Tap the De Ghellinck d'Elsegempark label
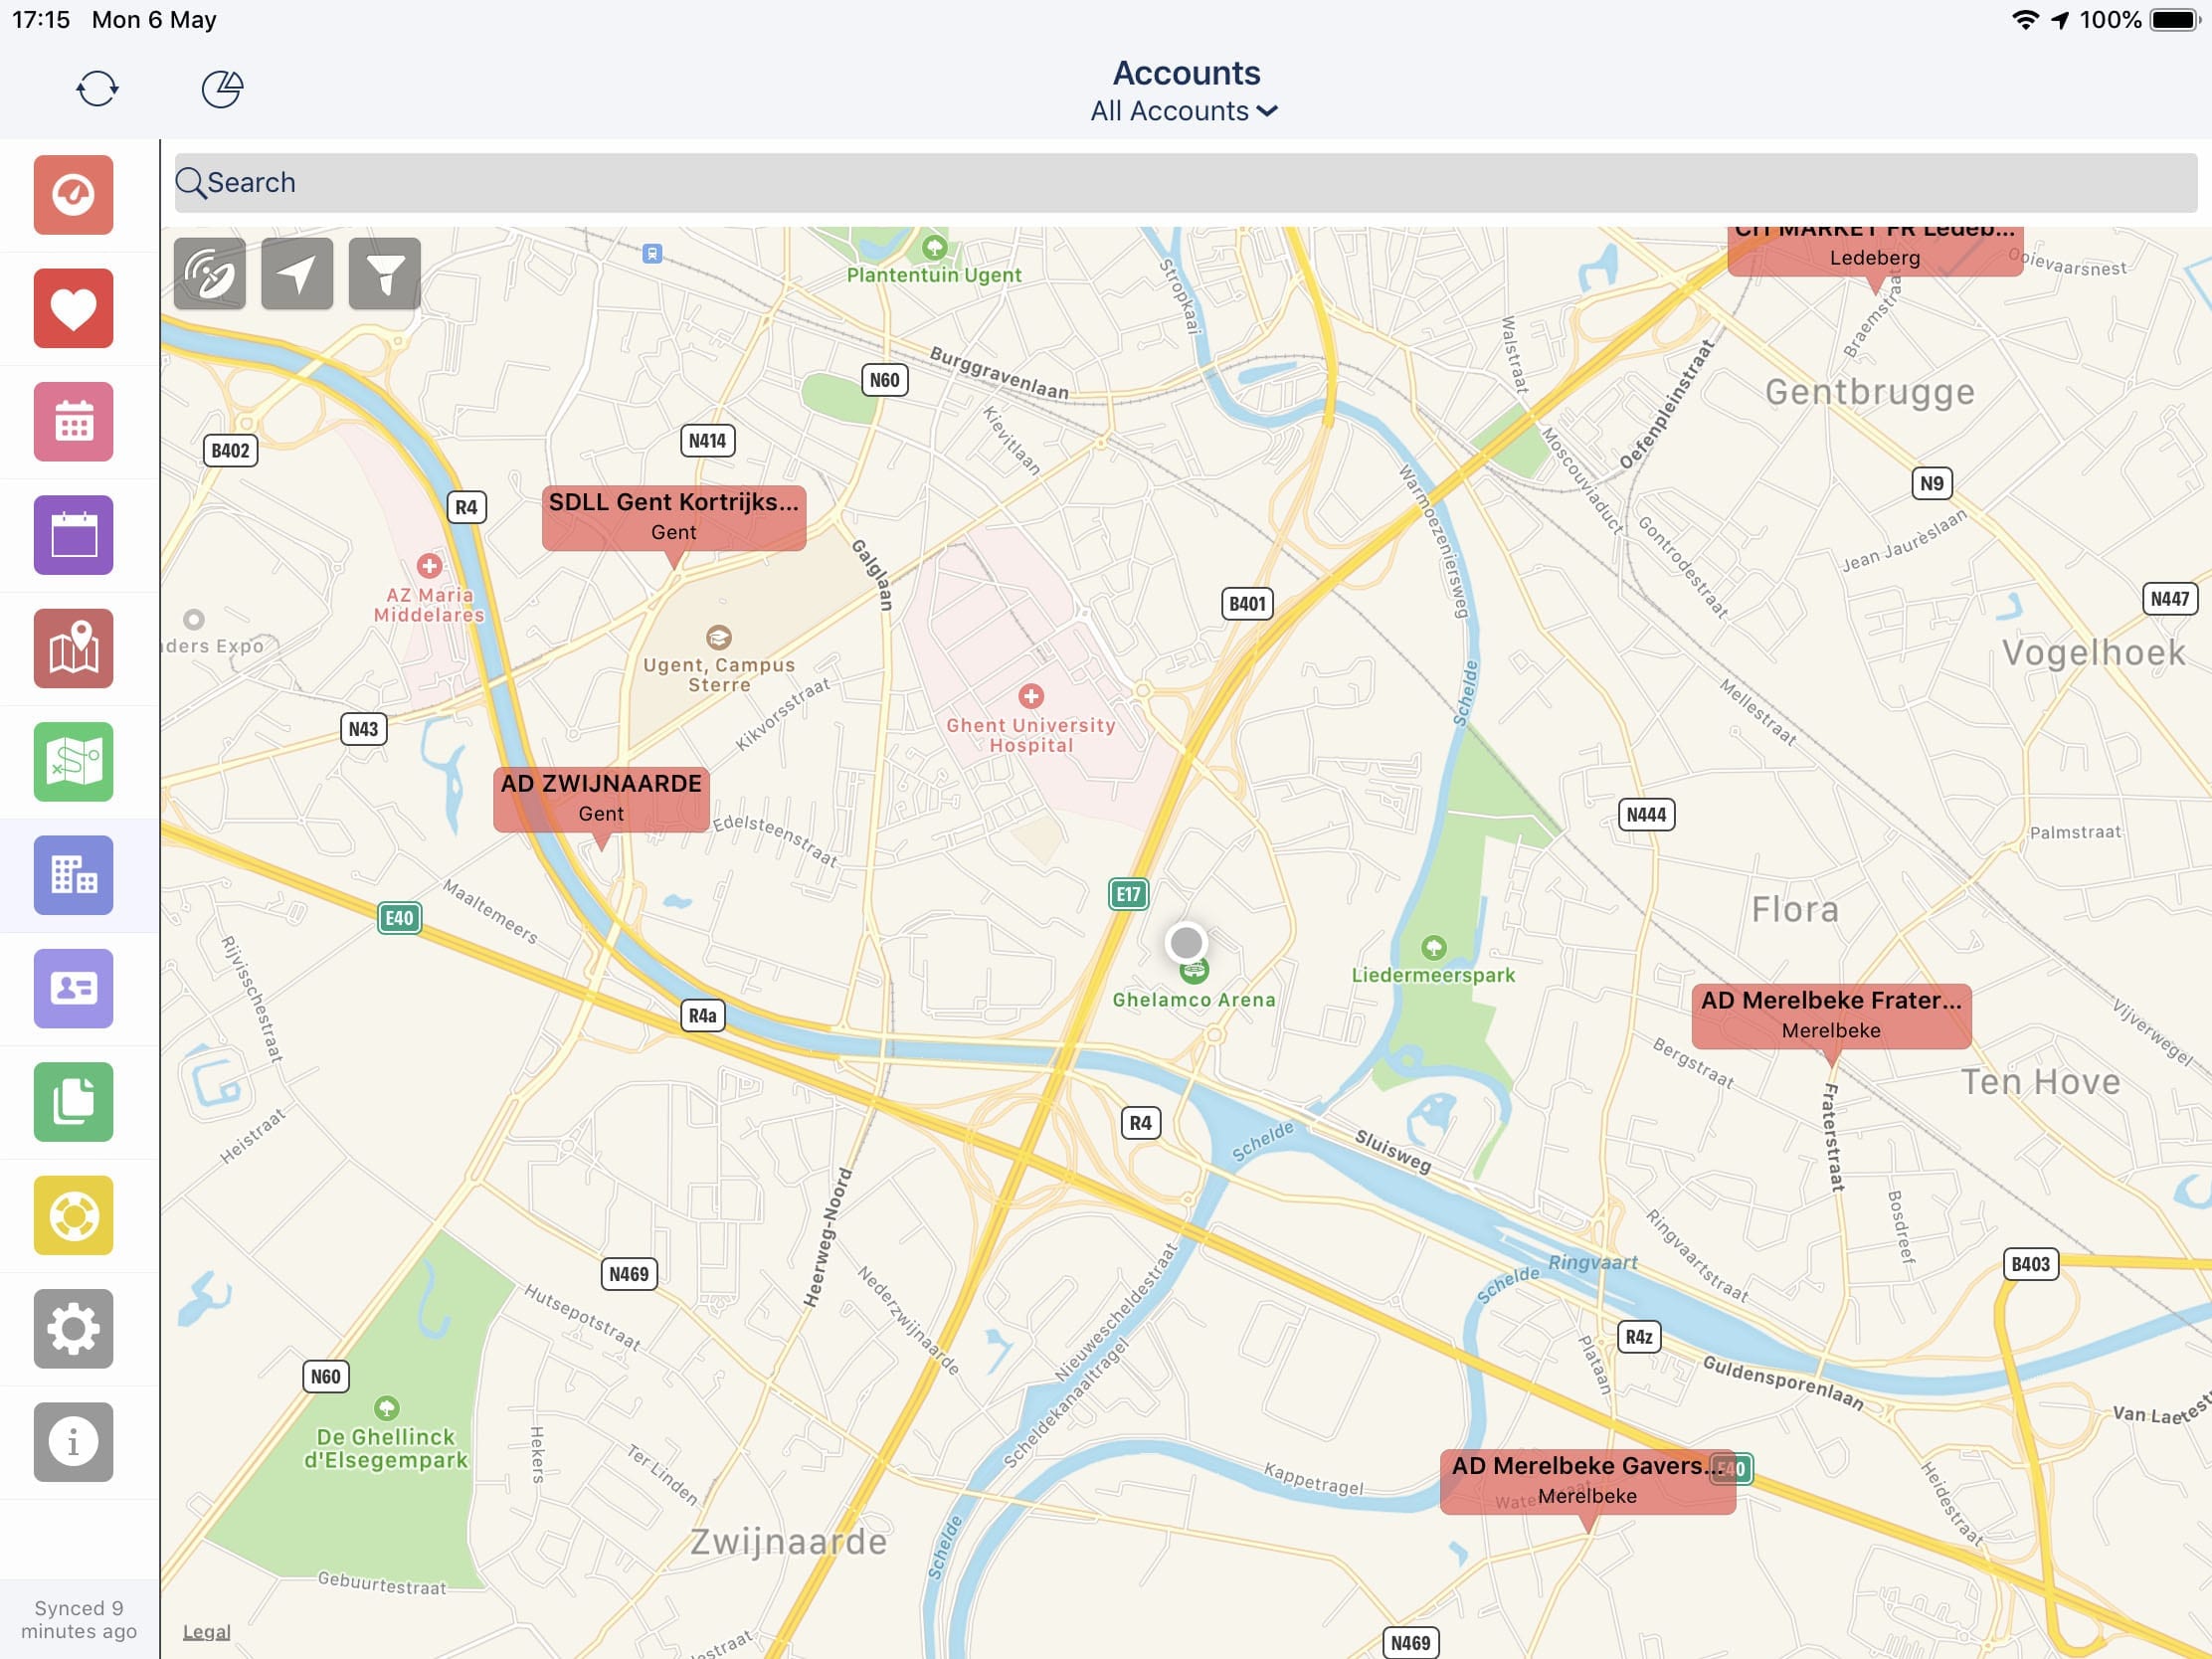This screenshot has width=2212, height=1659. tap(386, 1448)
